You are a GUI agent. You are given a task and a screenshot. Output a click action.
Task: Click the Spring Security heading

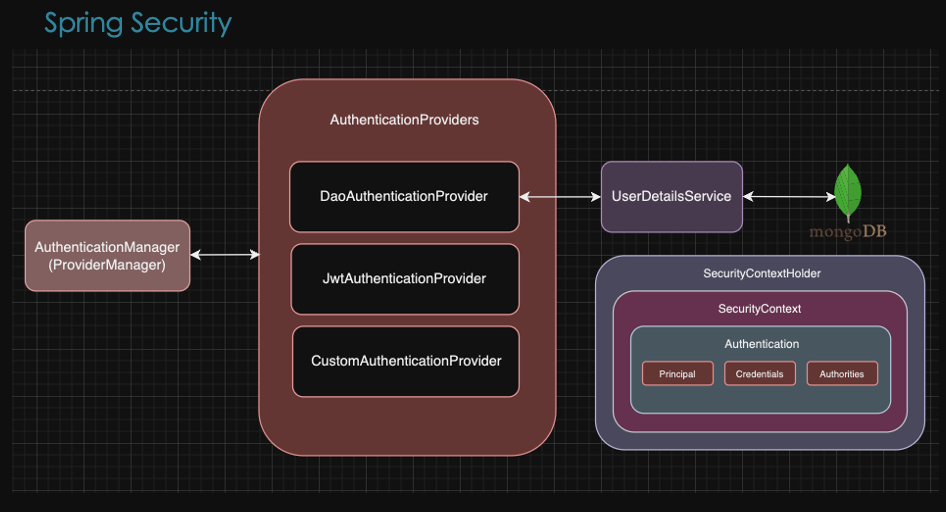(x=138, y=23)
